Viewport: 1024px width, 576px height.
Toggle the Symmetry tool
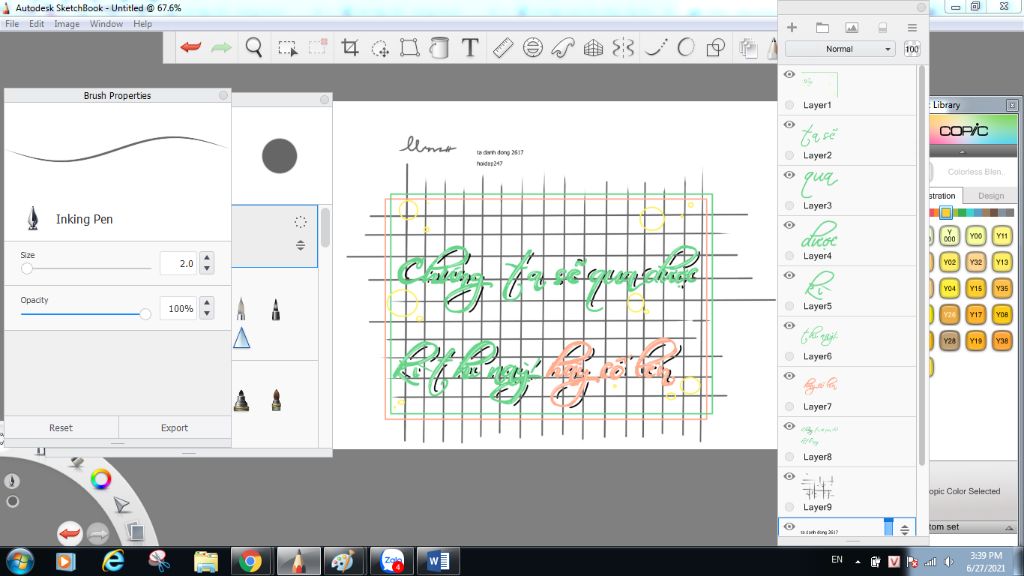coord(623,48)
